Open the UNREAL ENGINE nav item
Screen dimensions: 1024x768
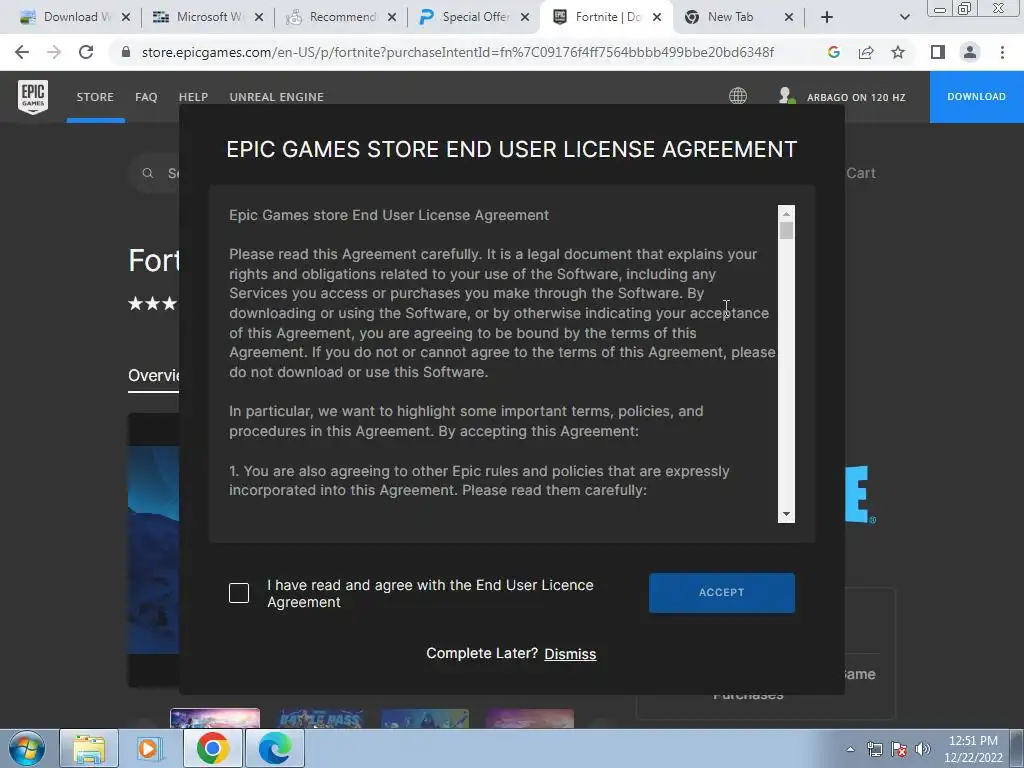tap(276, 97)
